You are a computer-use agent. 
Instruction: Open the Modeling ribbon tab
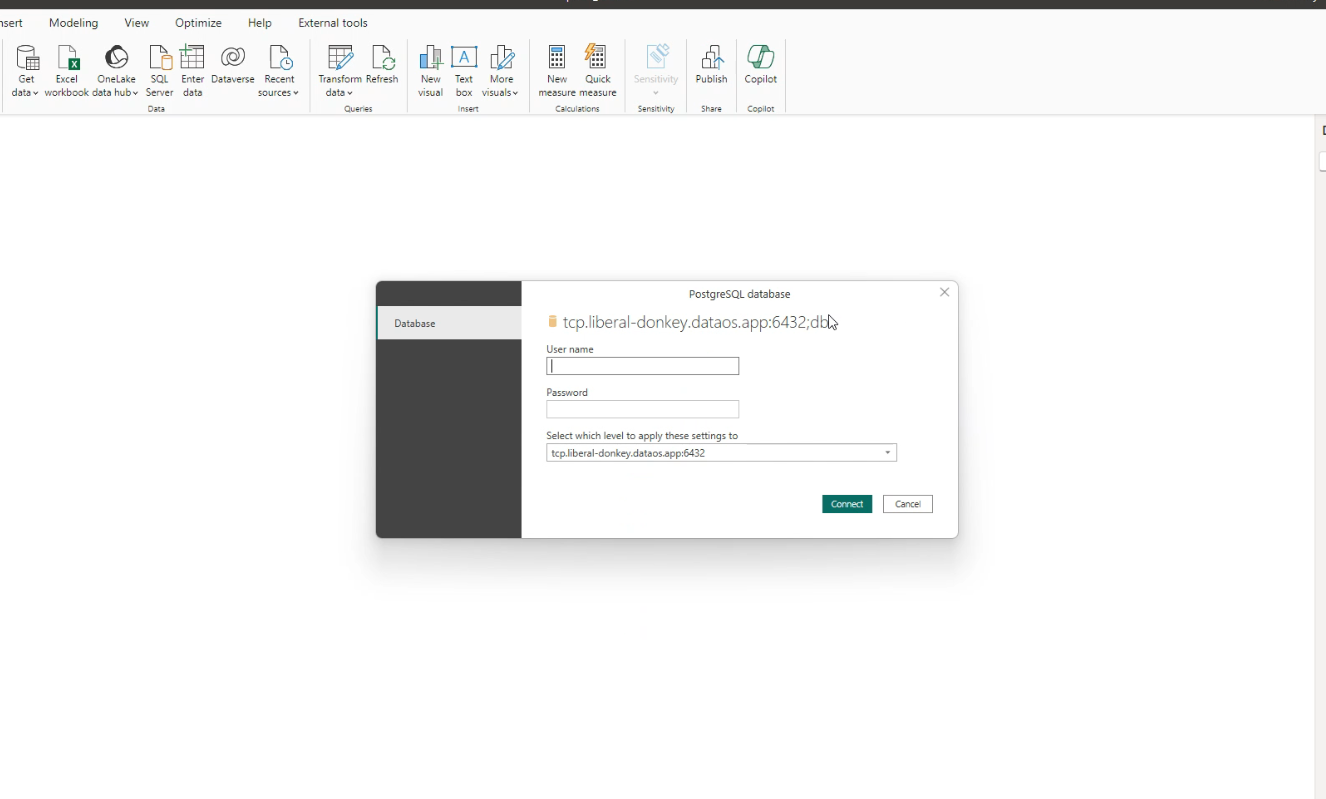pyautogui.click(x=74, y=23)
